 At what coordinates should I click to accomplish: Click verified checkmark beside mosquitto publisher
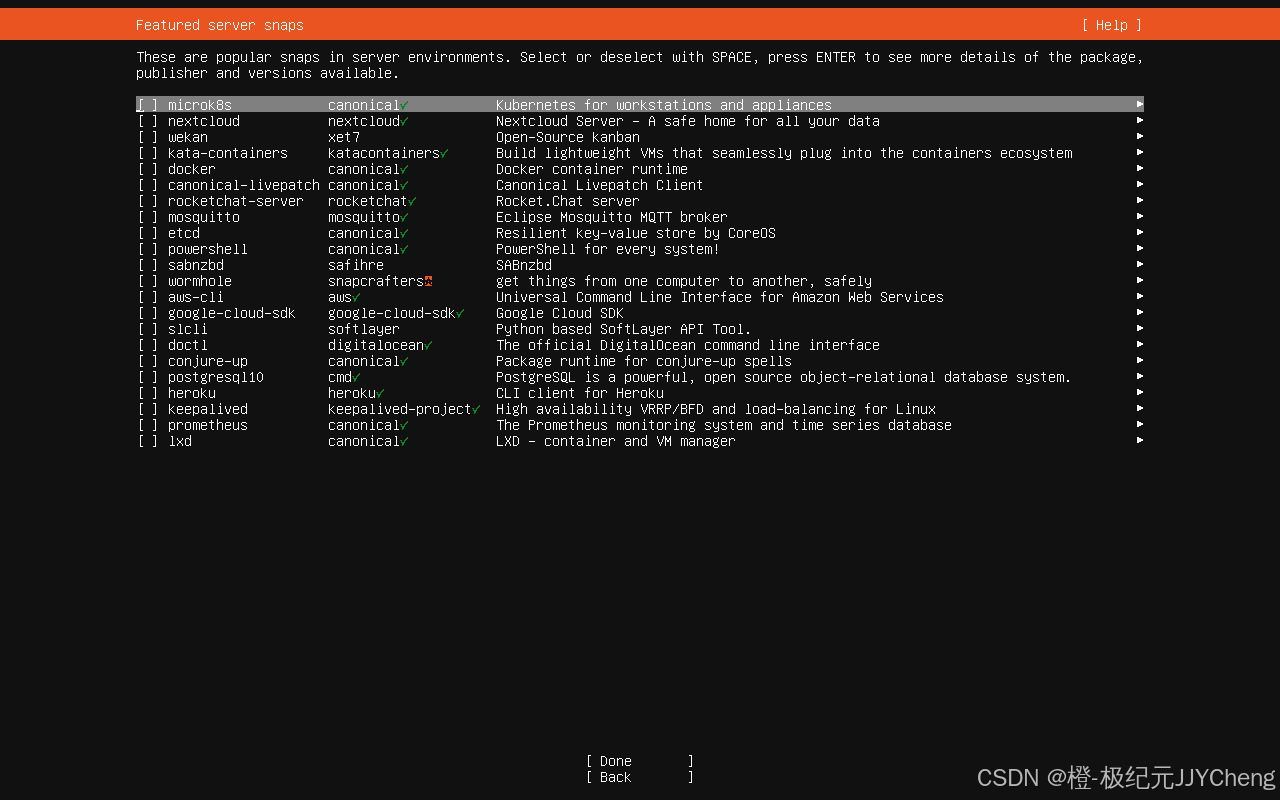click(404, 217)
